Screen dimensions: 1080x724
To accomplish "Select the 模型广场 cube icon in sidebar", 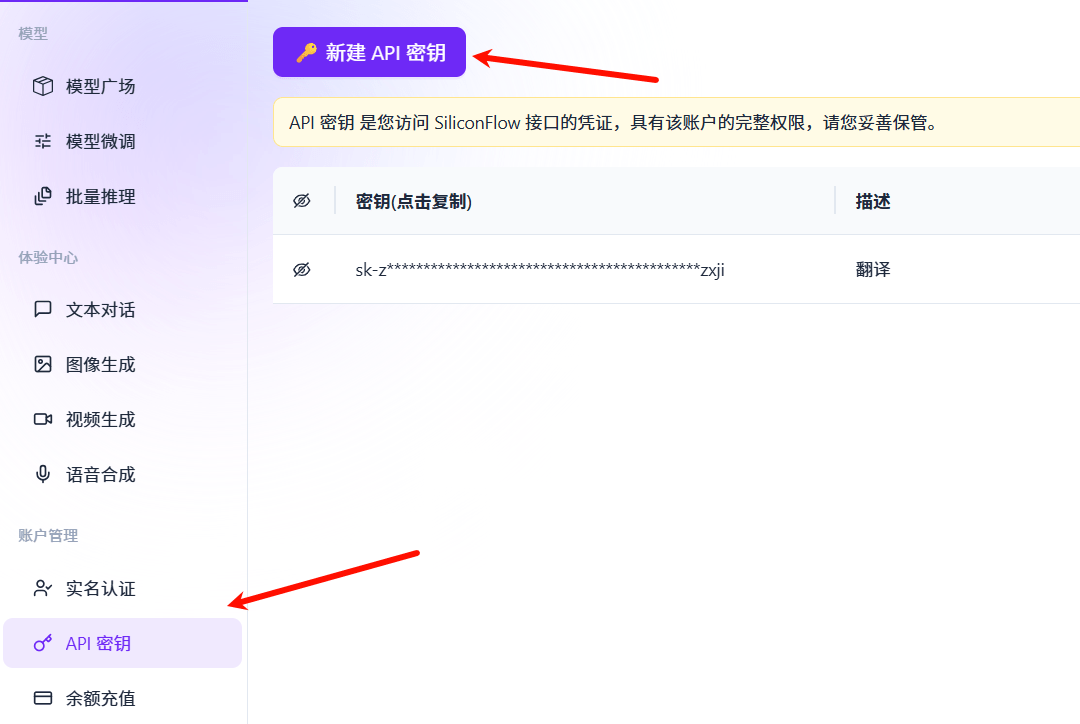I will (43, 86).
